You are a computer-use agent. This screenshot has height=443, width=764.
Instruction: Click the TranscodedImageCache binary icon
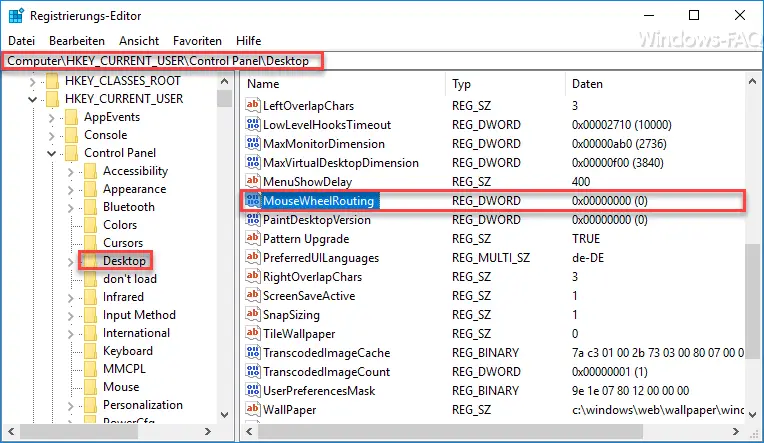[252, 352]
